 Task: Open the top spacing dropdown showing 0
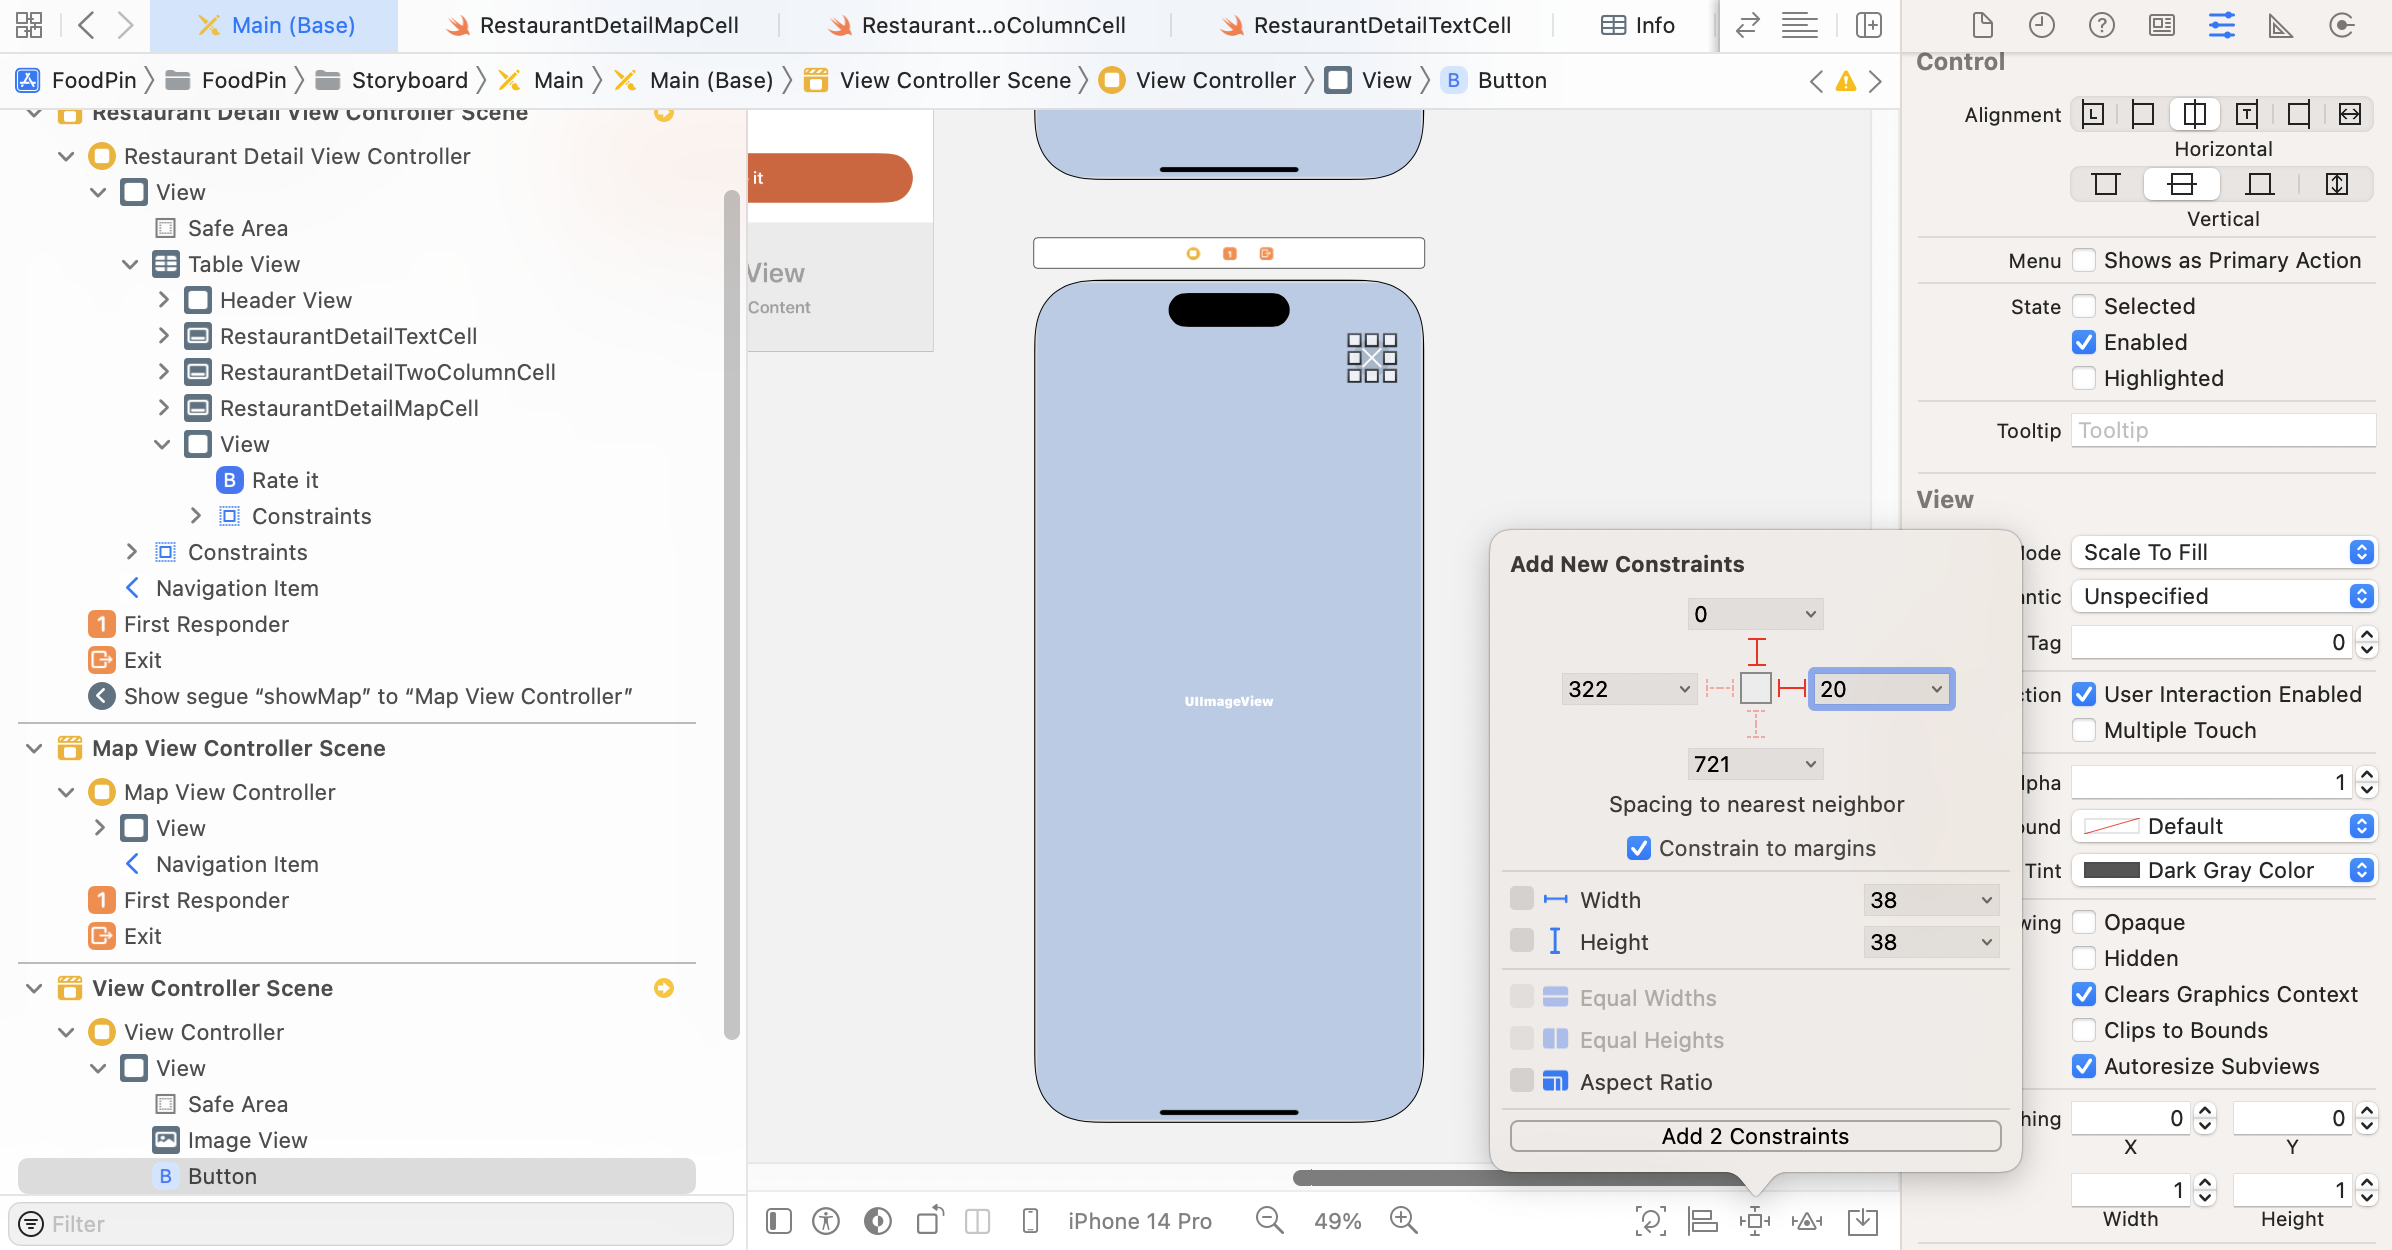[1755, 613]
